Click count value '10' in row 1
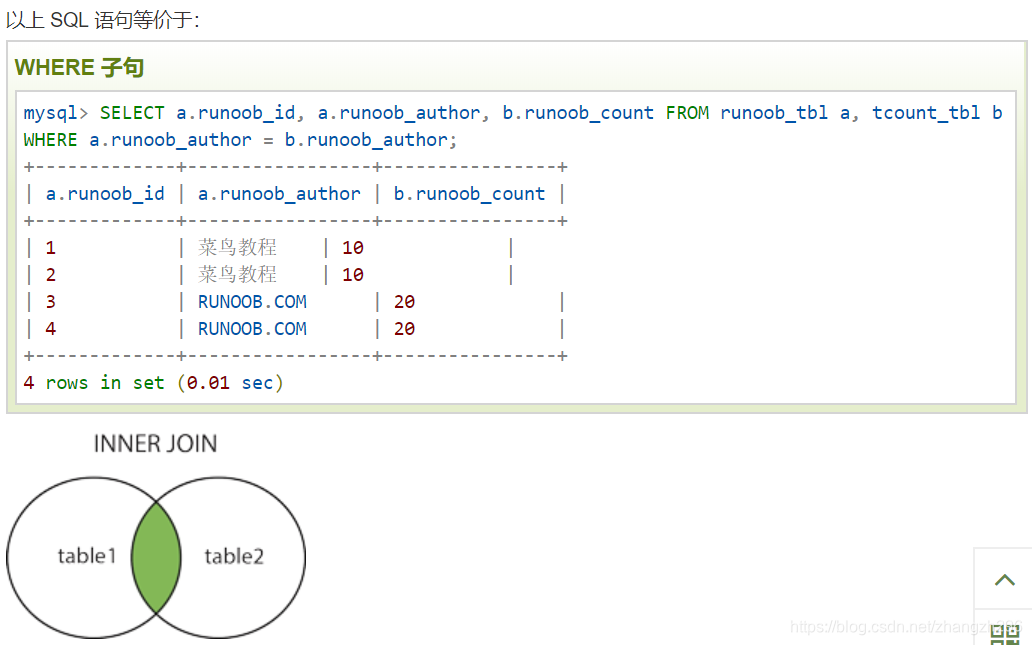The image size is (1032, 645). click(x=353, y=248)
